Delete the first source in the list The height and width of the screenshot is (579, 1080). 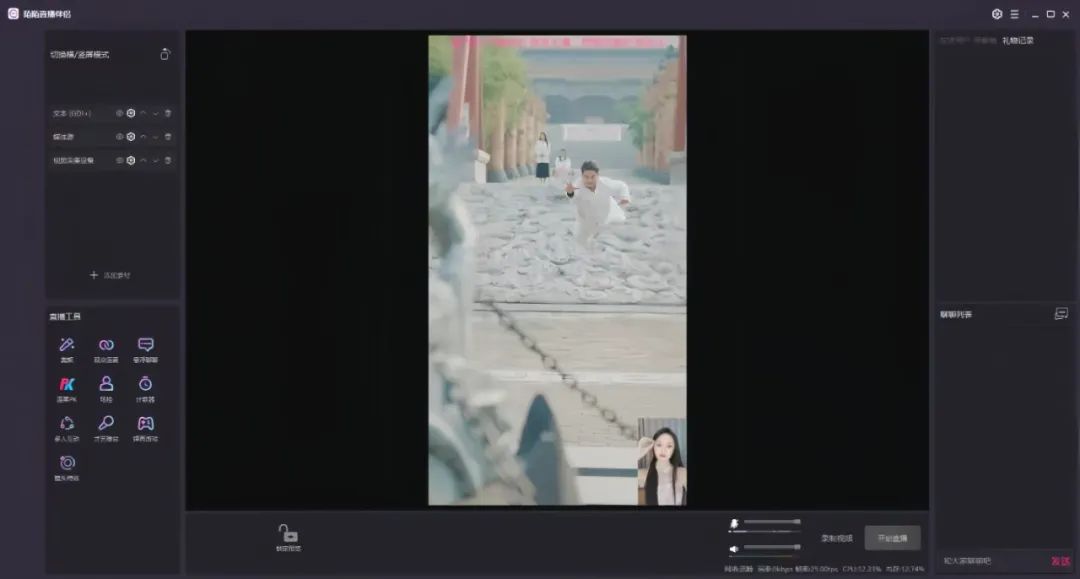168,113
